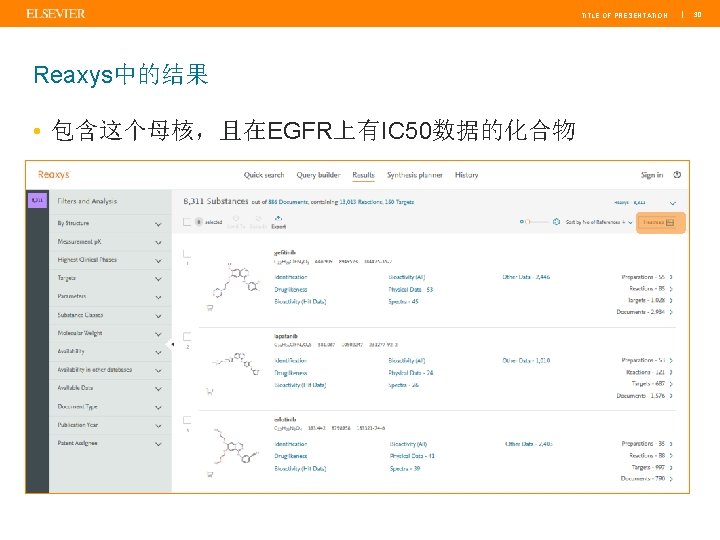Open lapatinib Targets arrow
The height and width of the screenshot is (540, 720).
pos(671,384)
